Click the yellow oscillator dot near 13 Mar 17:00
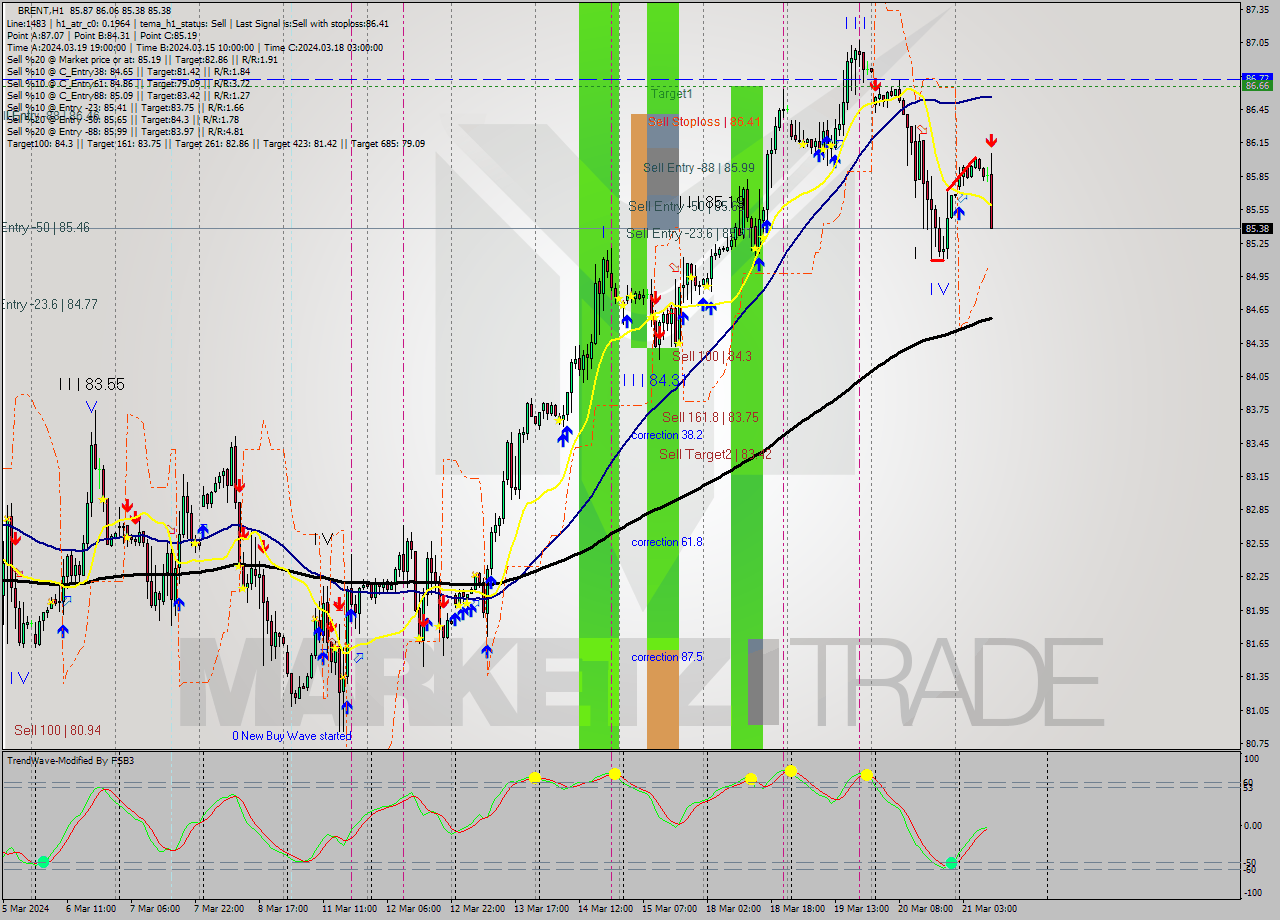Viewport: 1280px width, 920px height. pos(535,777)
